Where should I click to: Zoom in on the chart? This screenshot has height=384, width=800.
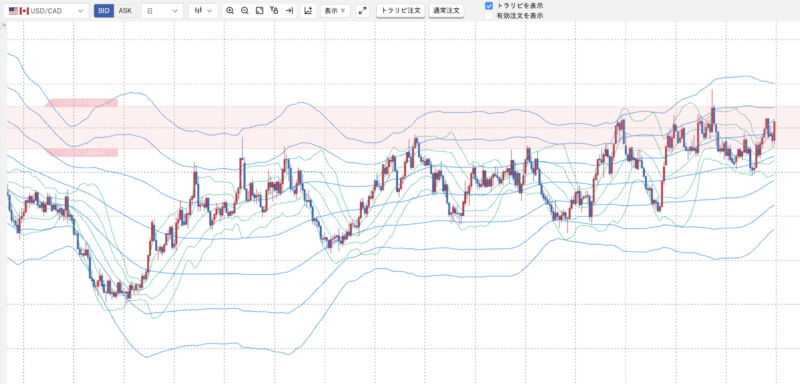coord(230,11)
